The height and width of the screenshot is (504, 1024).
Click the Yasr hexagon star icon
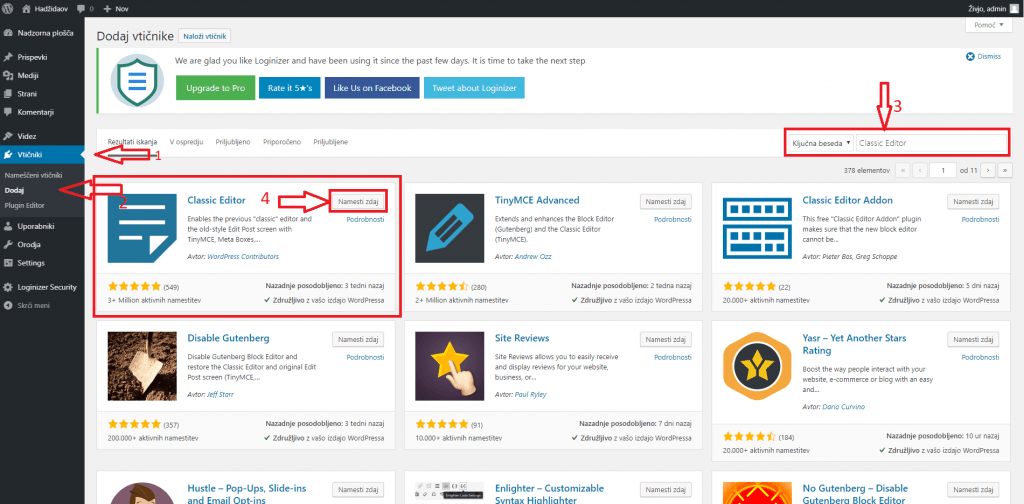coord(758,366)
